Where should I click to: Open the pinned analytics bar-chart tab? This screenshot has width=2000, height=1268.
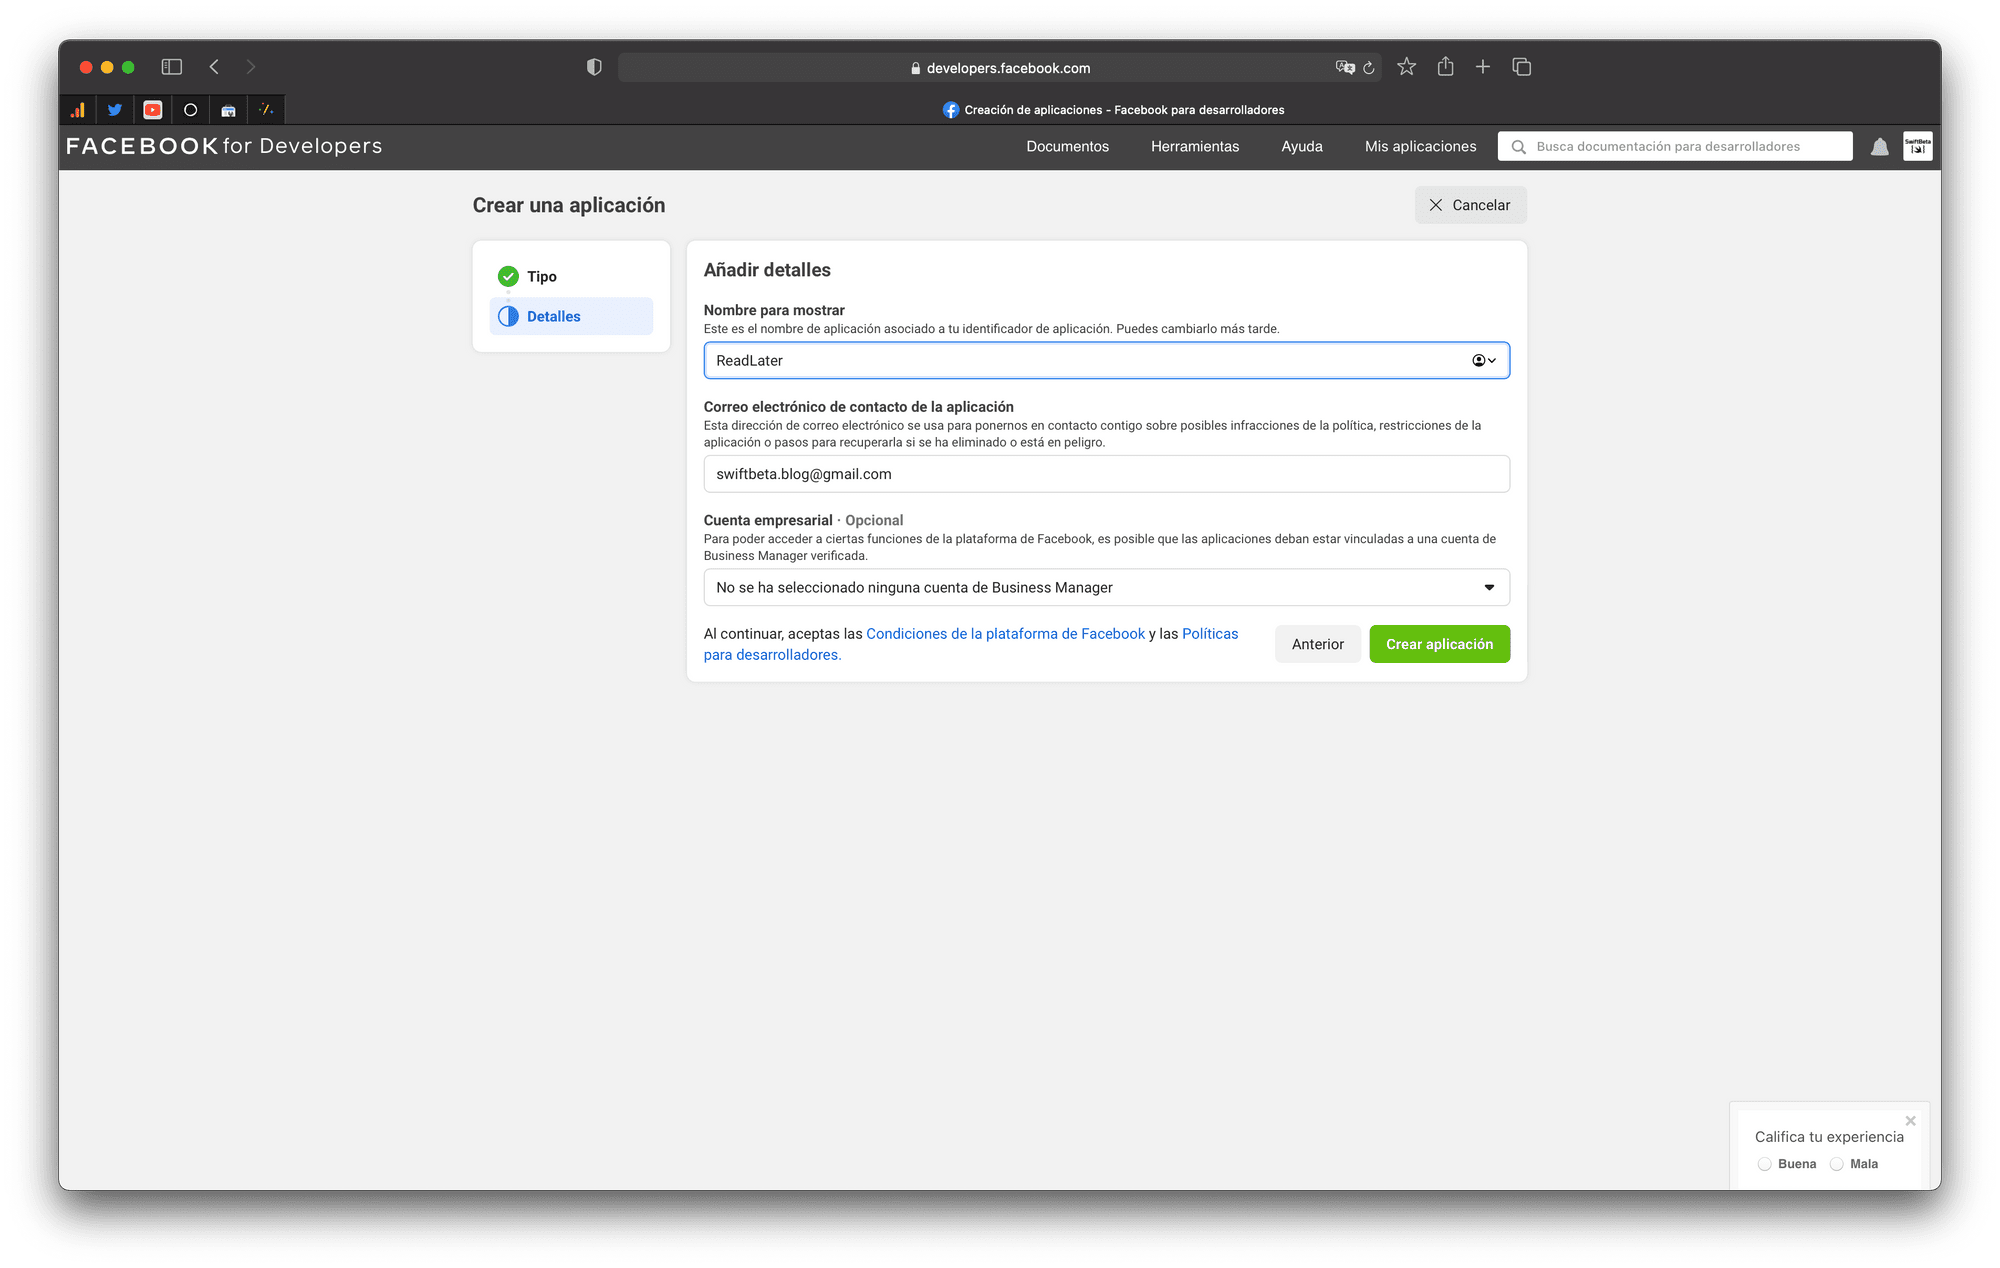[x=78, y=110]
